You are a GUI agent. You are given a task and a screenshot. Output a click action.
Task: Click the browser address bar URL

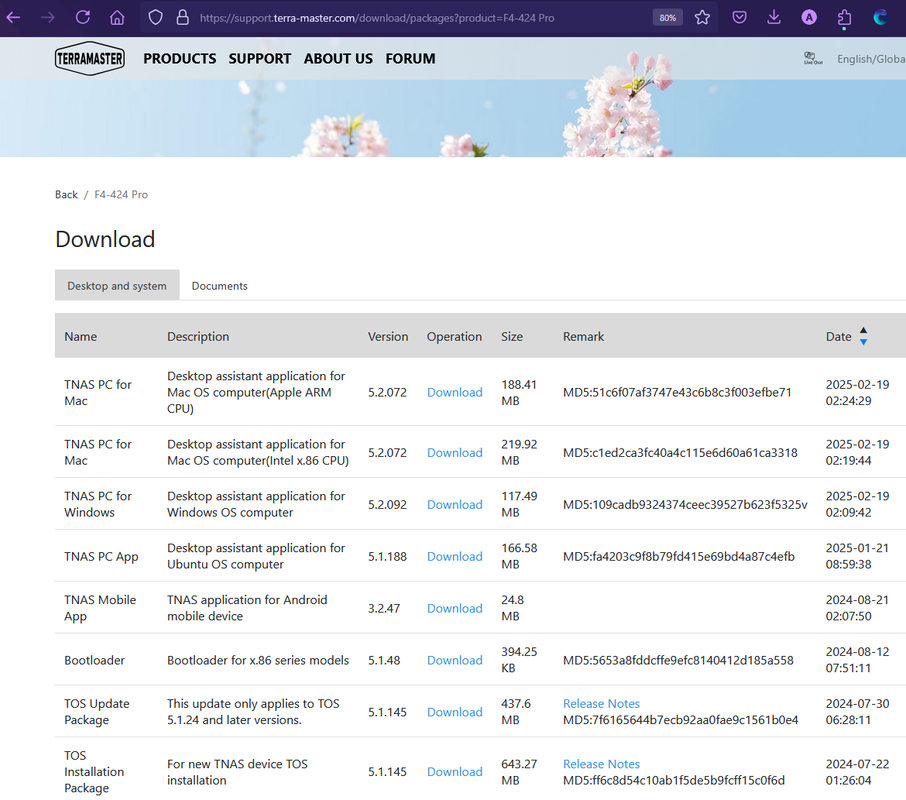tap(377, 18)
